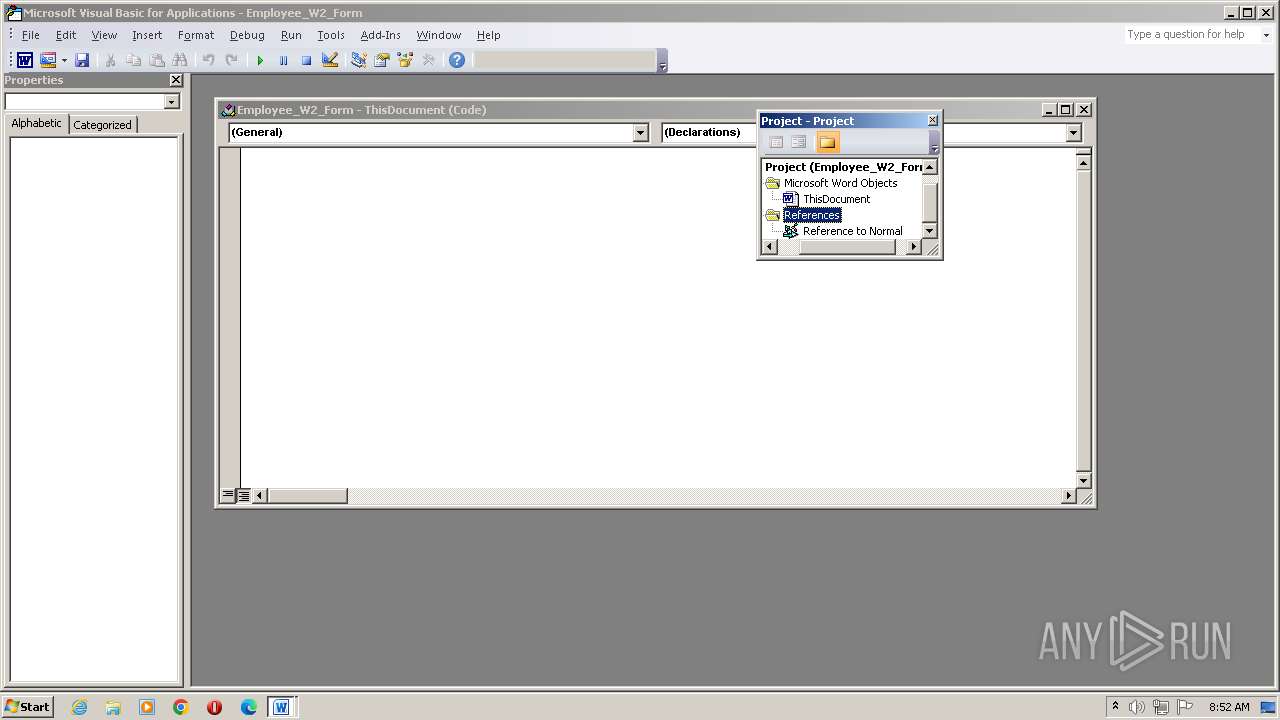Click the Cut scissors icon
The height and width of the screenshot is (720, 1280).
click(x=110, y=60)
